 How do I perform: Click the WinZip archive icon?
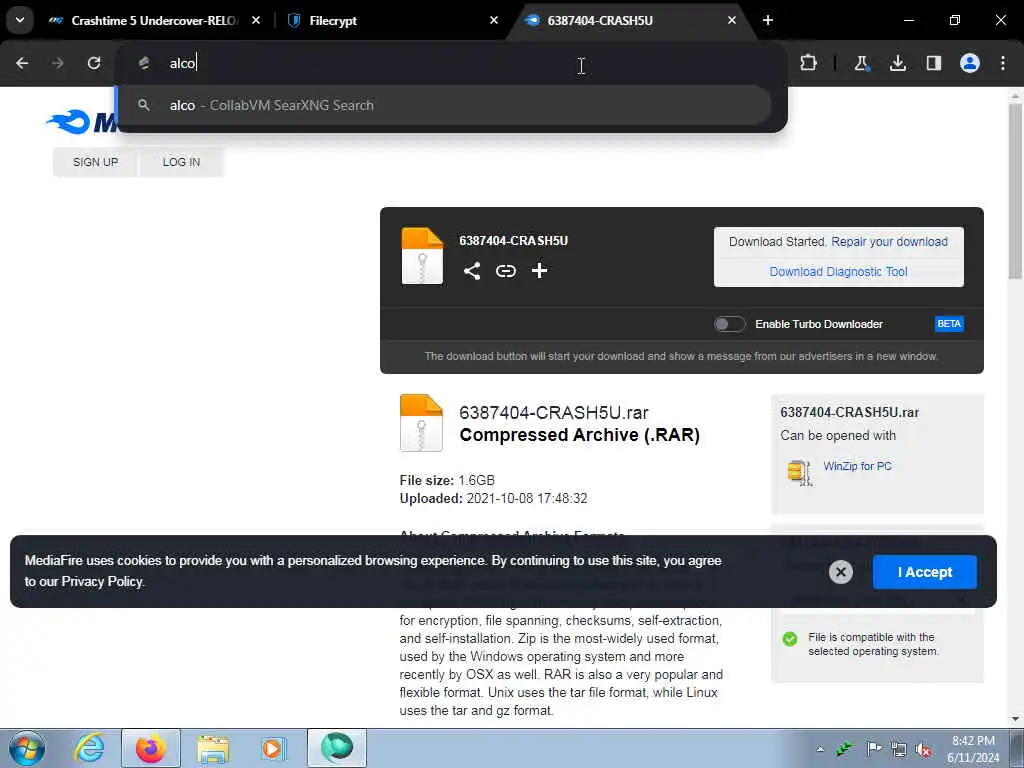[799, 472]
